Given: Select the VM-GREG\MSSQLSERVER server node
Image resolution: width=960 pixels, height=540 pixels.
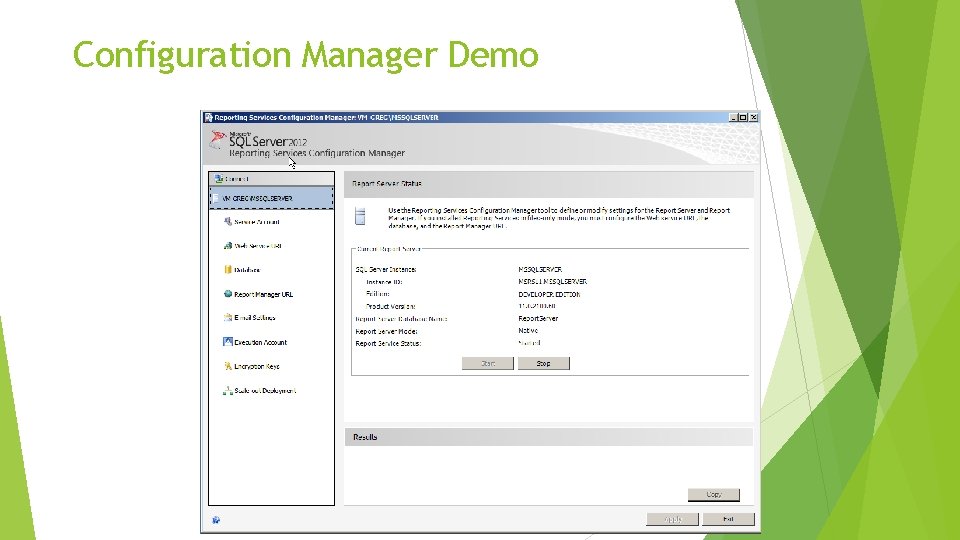Looking at the screenshot, I should pyautogui.click(x=271, y=198).
